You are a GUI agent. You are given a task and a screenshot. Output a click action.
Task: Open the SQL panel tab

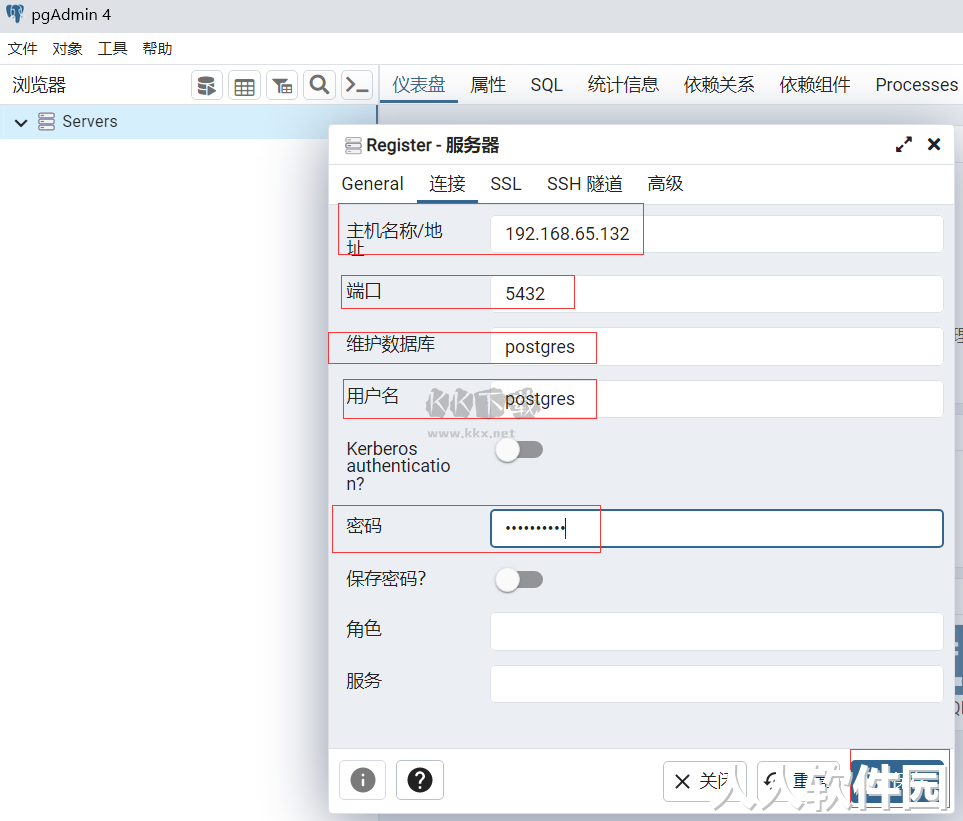pyautogui.click(x=547, y=85)
